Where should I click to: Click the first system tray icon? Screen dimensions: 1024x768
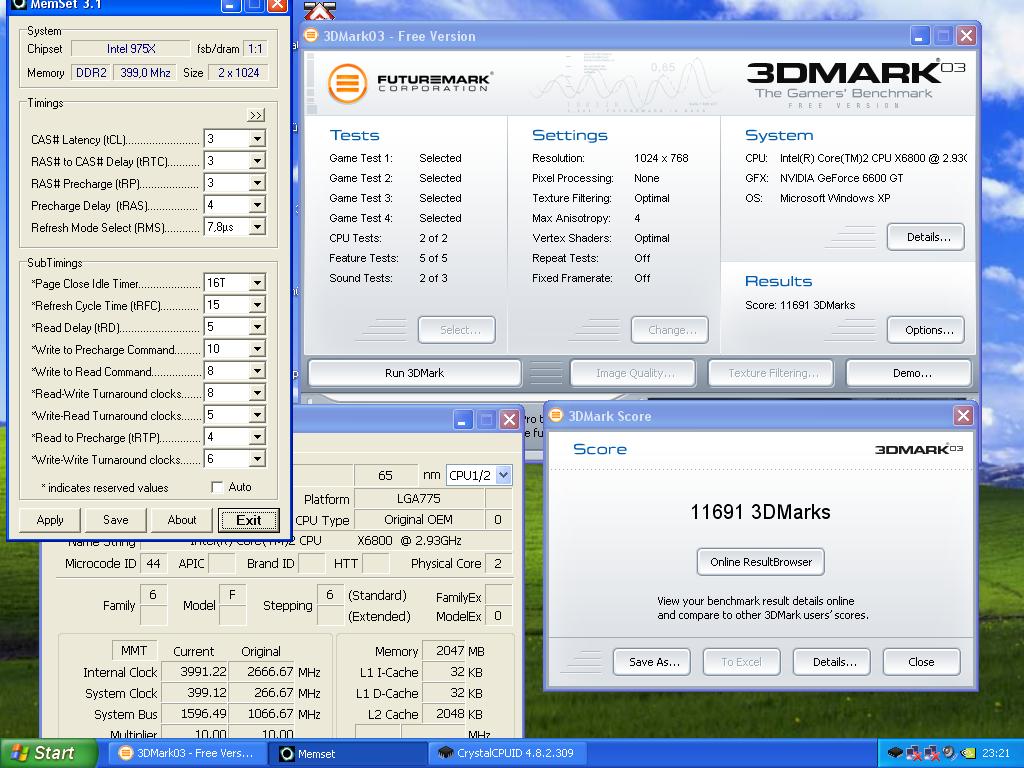[x=895, y=753]
